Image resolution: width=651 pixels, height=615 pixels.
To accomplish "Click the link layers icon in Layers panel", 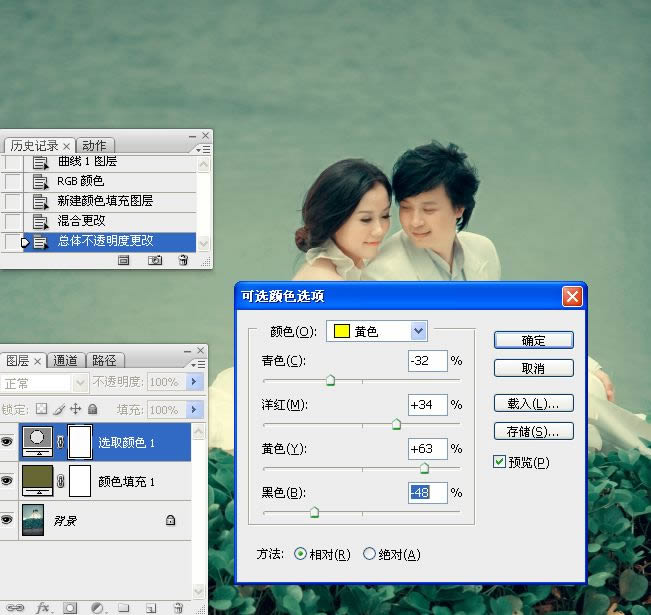I will pyautogui.click(x=16, y=607).
